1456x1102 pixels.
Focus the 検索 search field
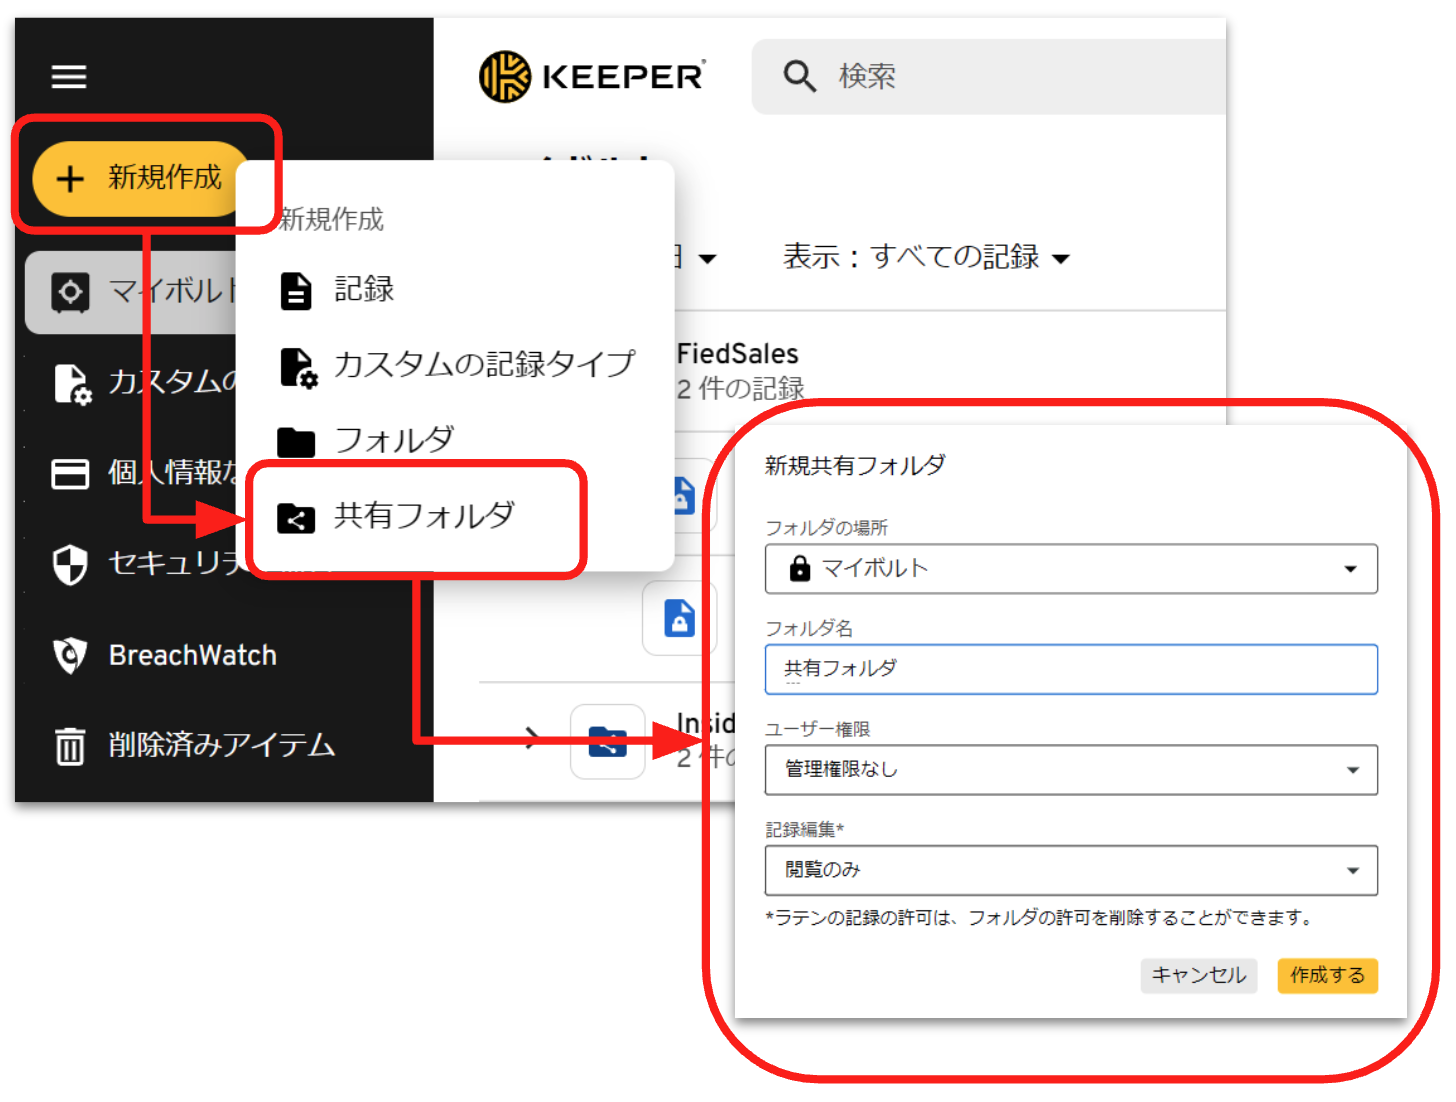tap(989, 77)
